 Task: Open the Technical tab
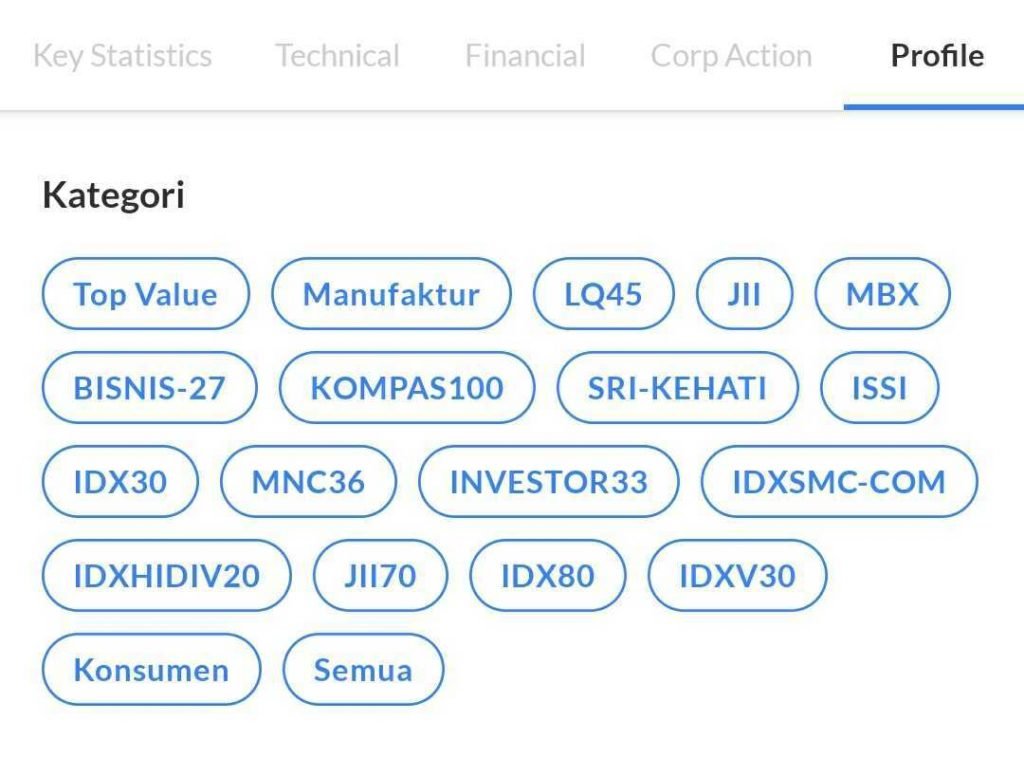[x=337, y=55]
